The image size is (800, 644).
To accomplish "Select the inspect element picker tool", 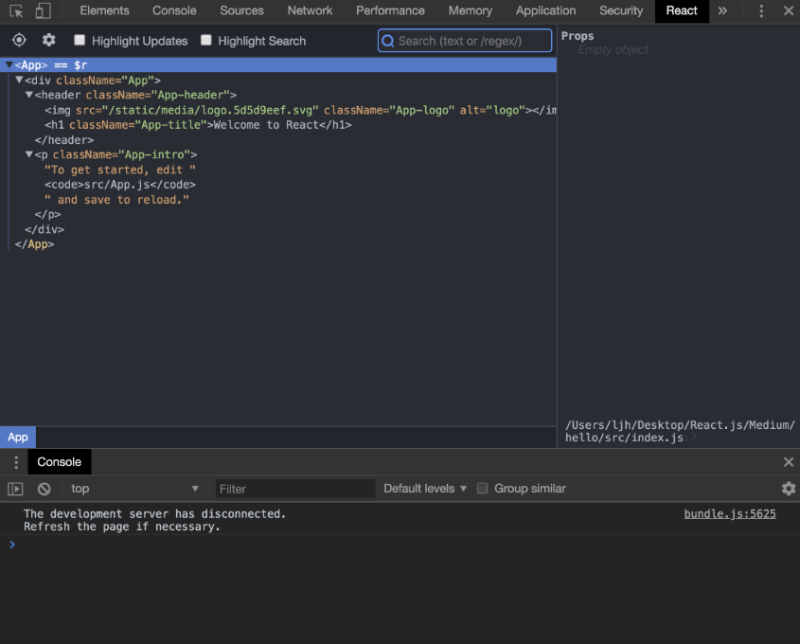I will coord(16,10).
